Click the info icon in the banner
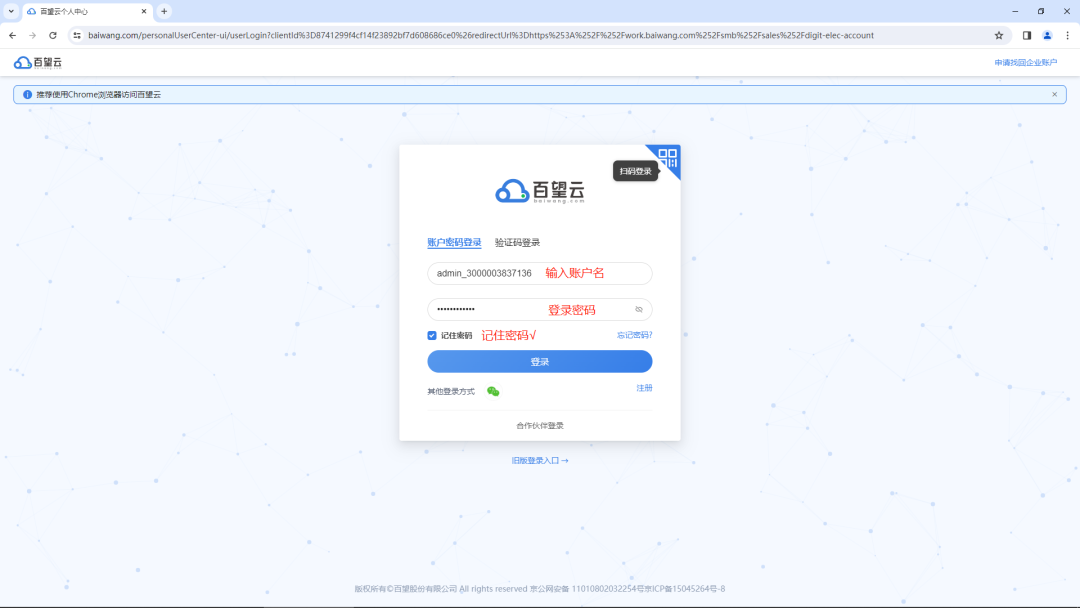 tap(28, 94)
